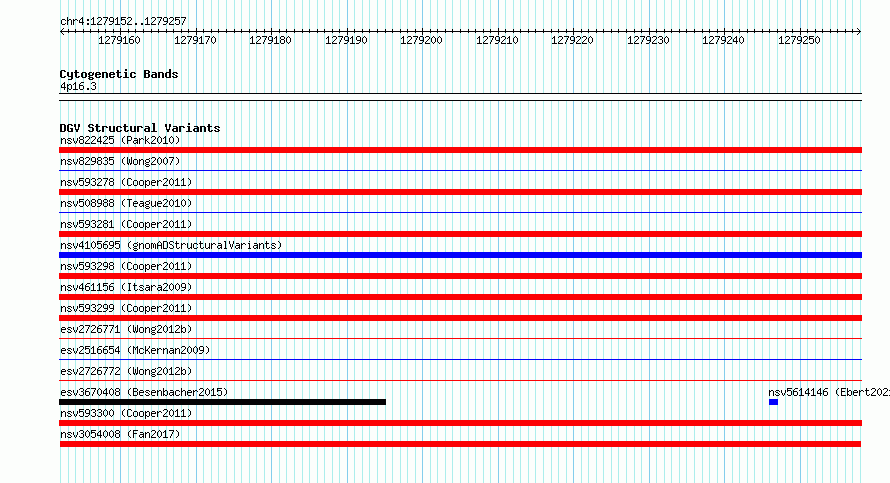890x483 pixels.
Task: Click the thin blue line of nsv508988
Action: [x=460, y=212]
